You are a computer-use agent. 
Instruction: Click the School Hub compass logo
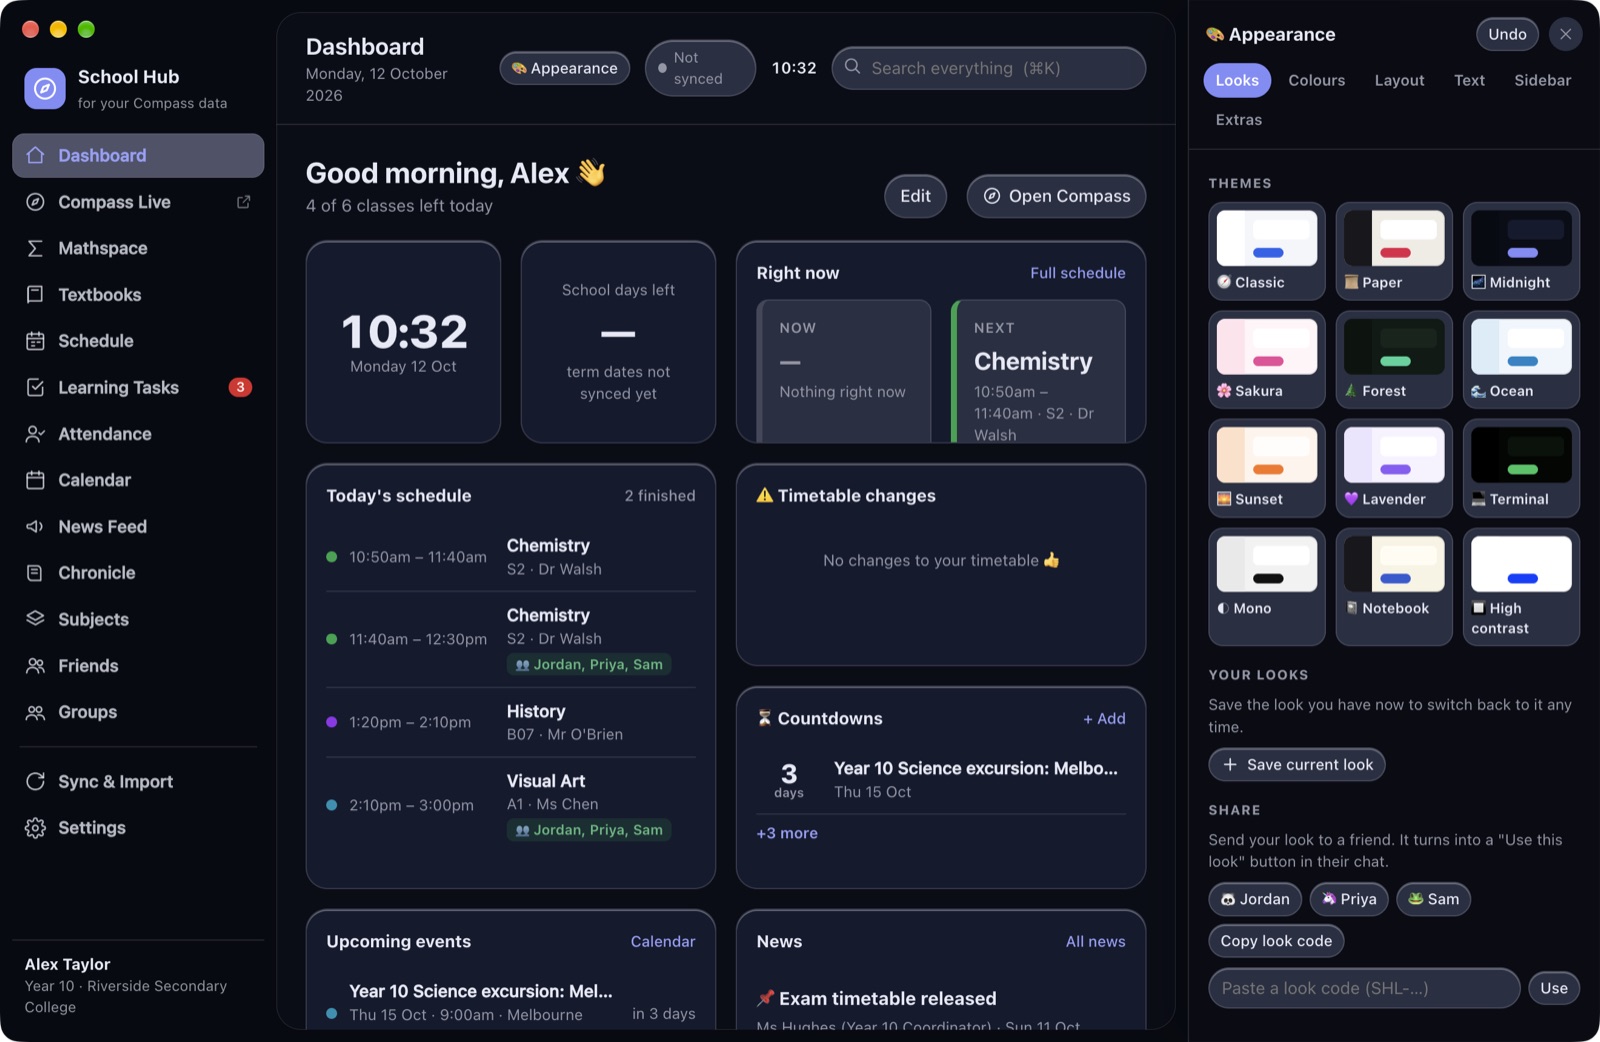pos(45,88)
